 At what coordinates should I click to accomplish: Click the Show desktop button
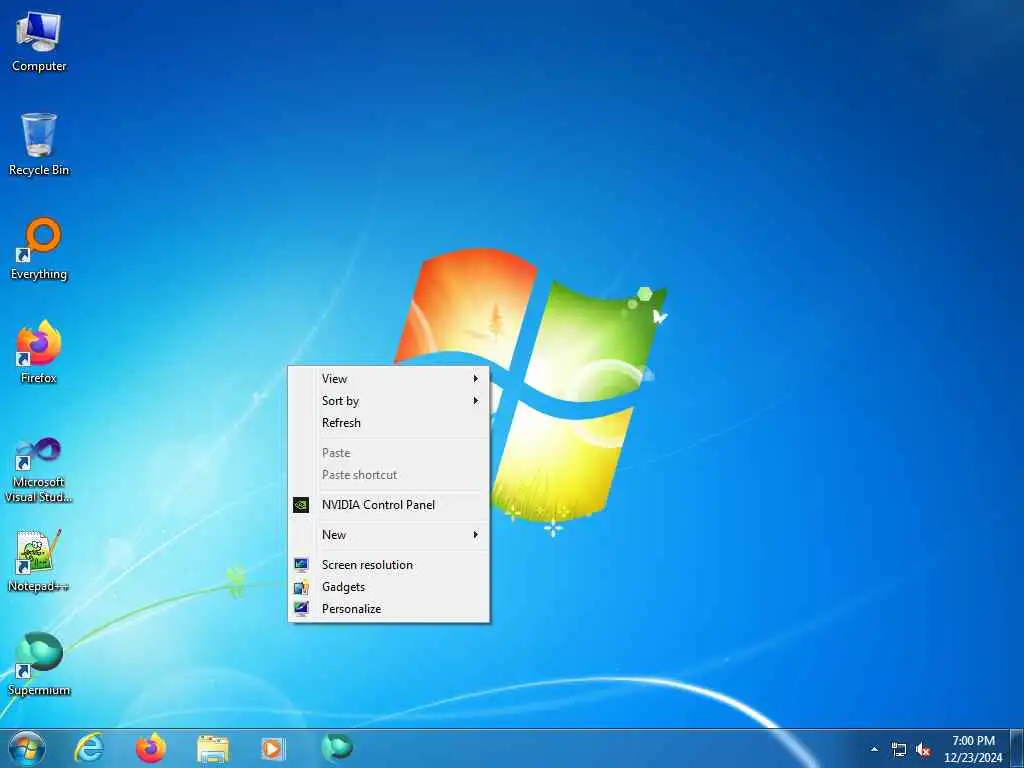pos(1017,748)
